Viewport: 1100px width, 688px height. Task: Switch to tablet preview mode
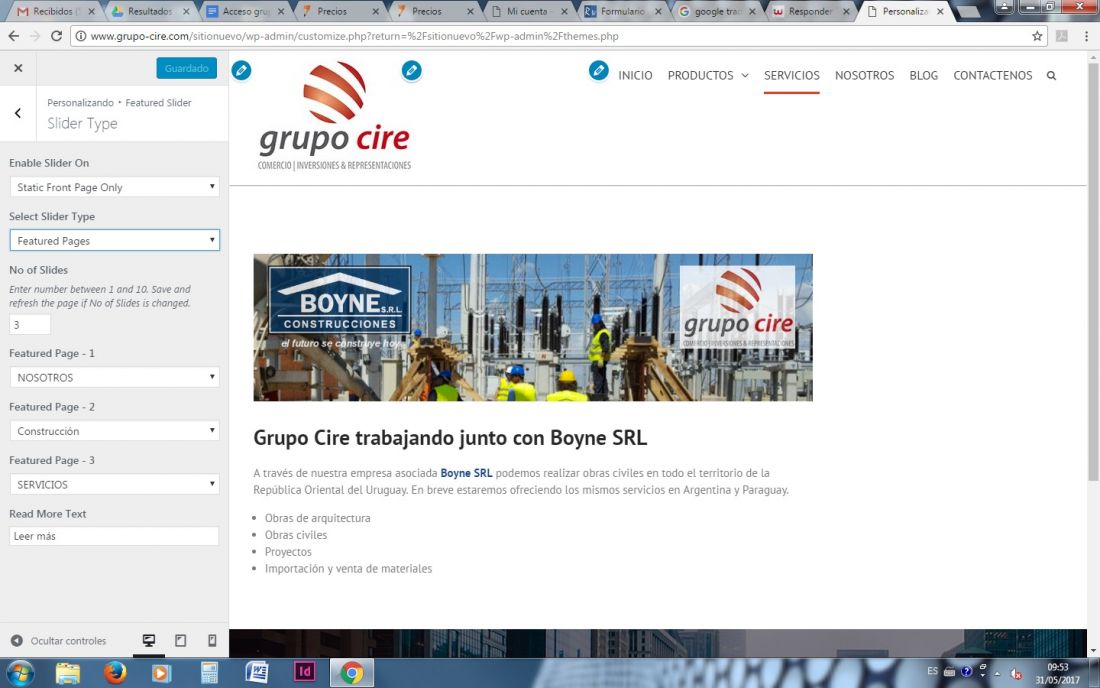tap(180, 640)
